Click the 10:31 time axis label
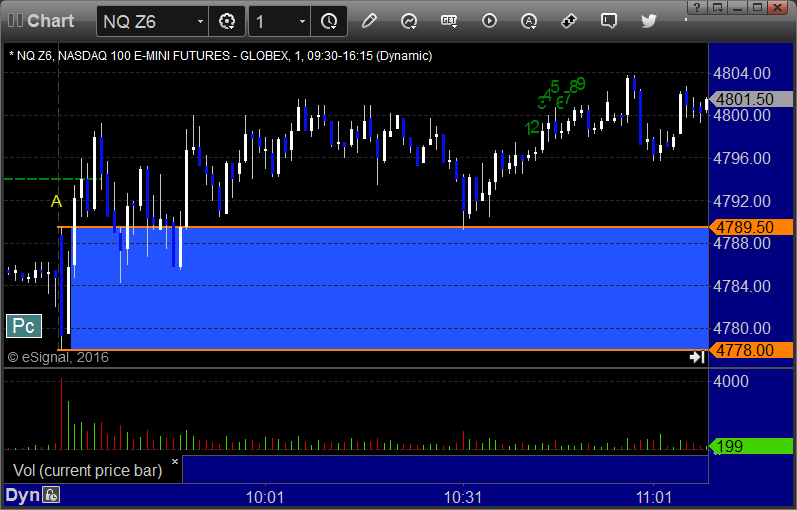The image size is (797, 510). coord(463,497)
